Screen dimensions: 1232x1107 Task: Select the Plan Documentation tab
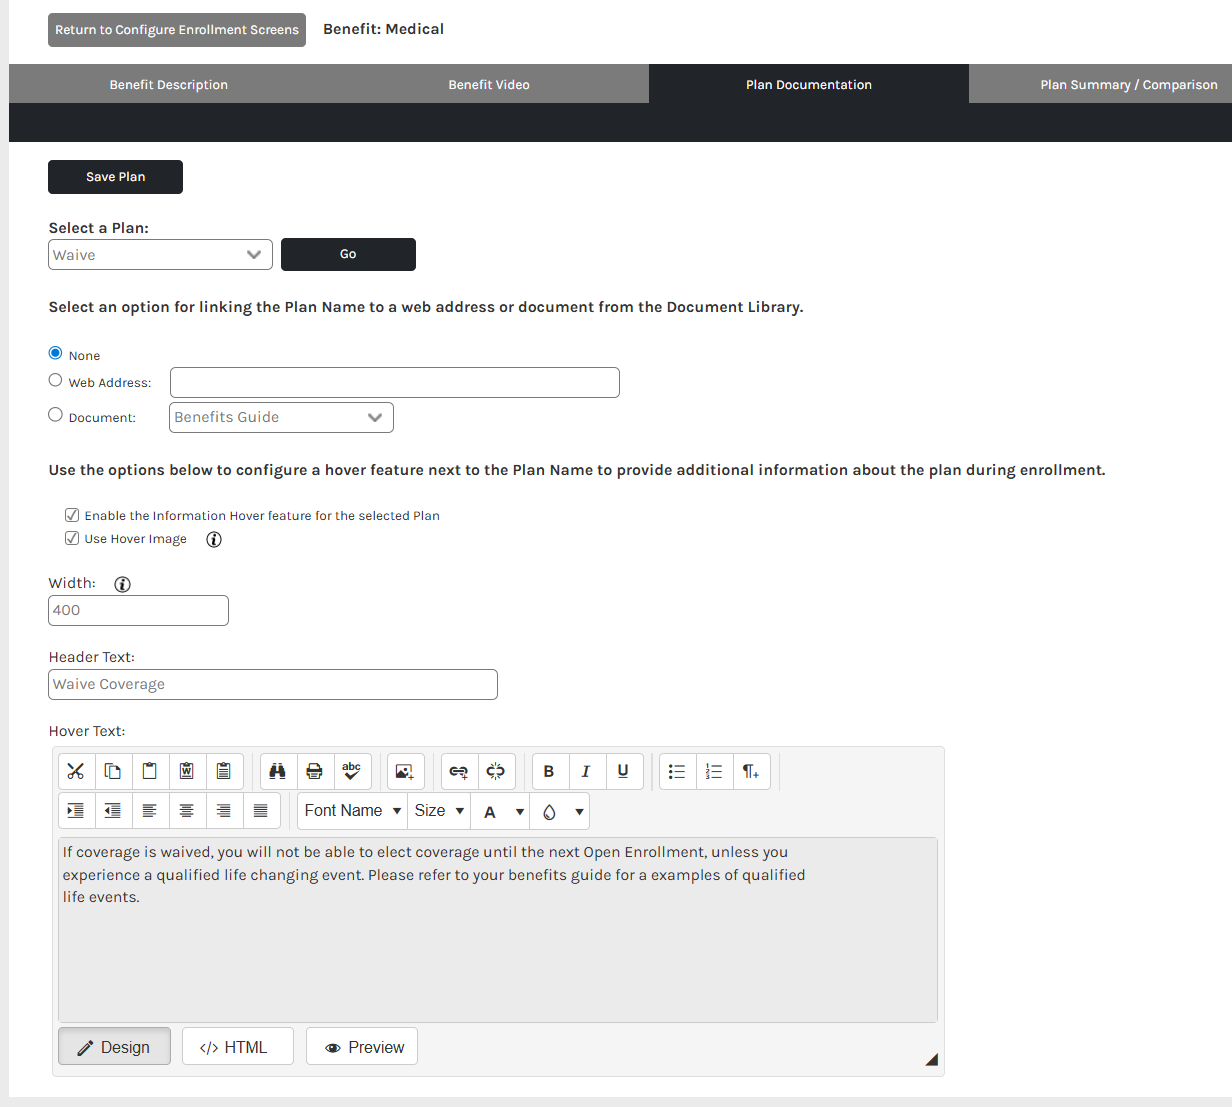click(809, 84)
